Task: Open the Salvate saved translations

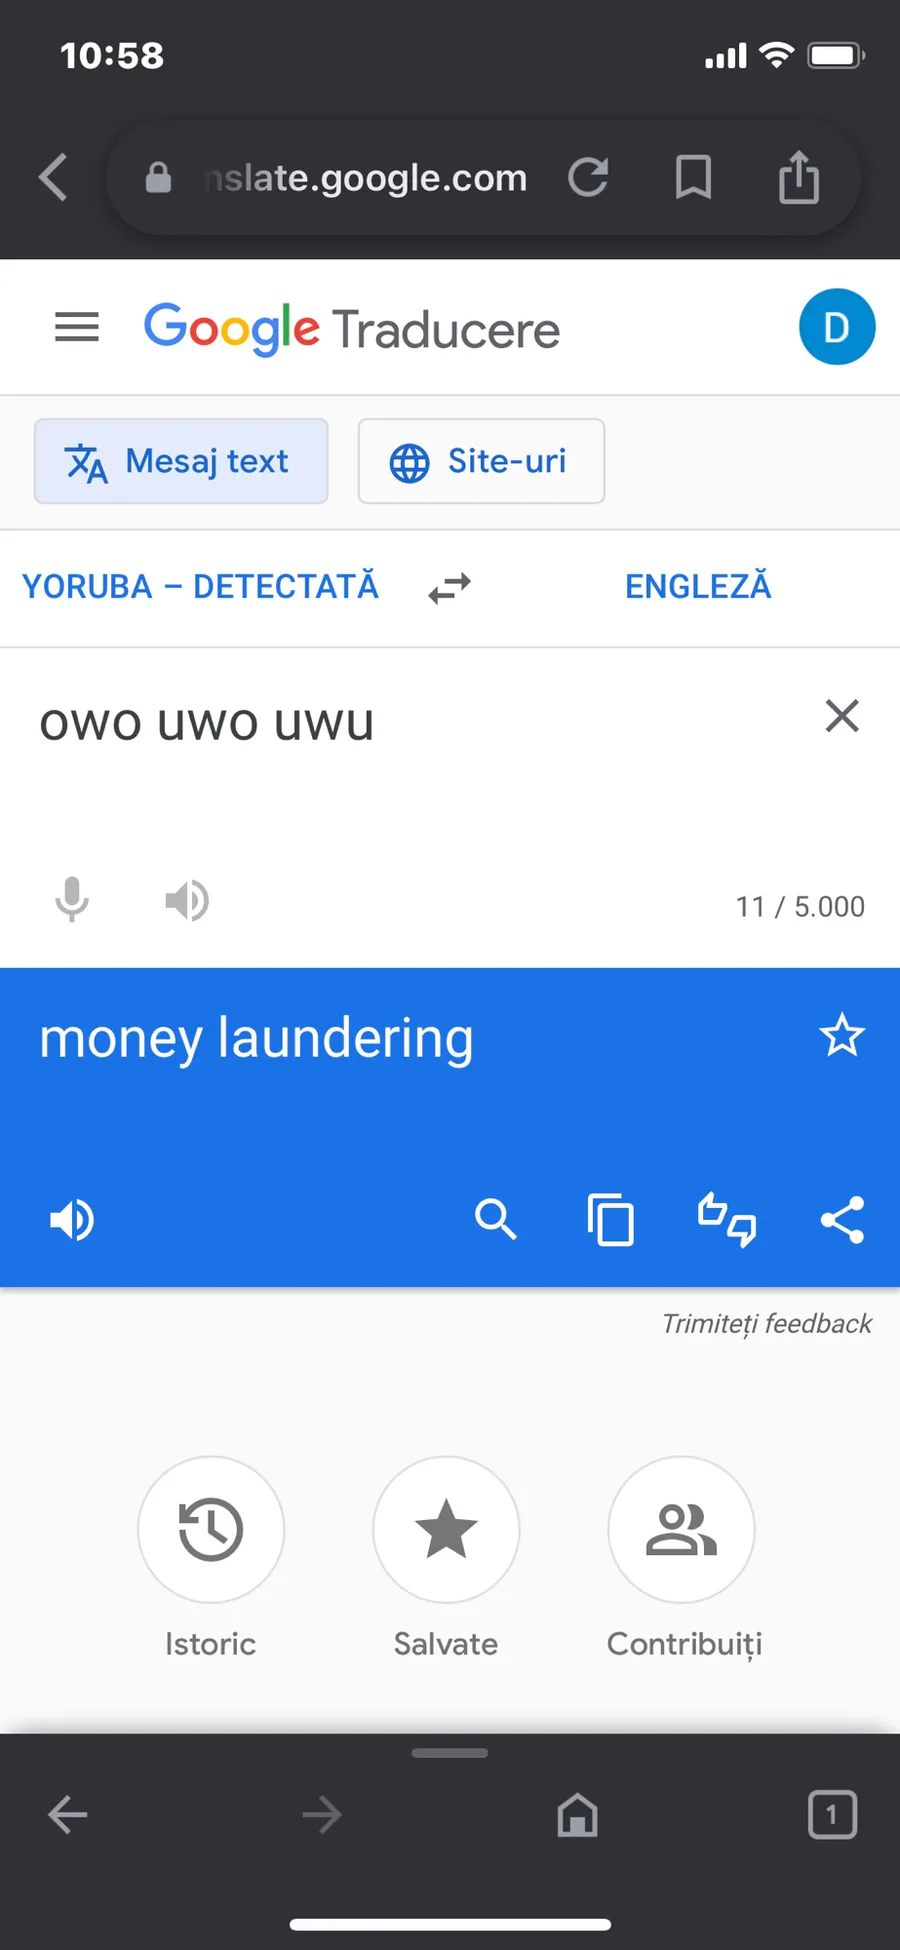Action: click(x=446, y=1530)
